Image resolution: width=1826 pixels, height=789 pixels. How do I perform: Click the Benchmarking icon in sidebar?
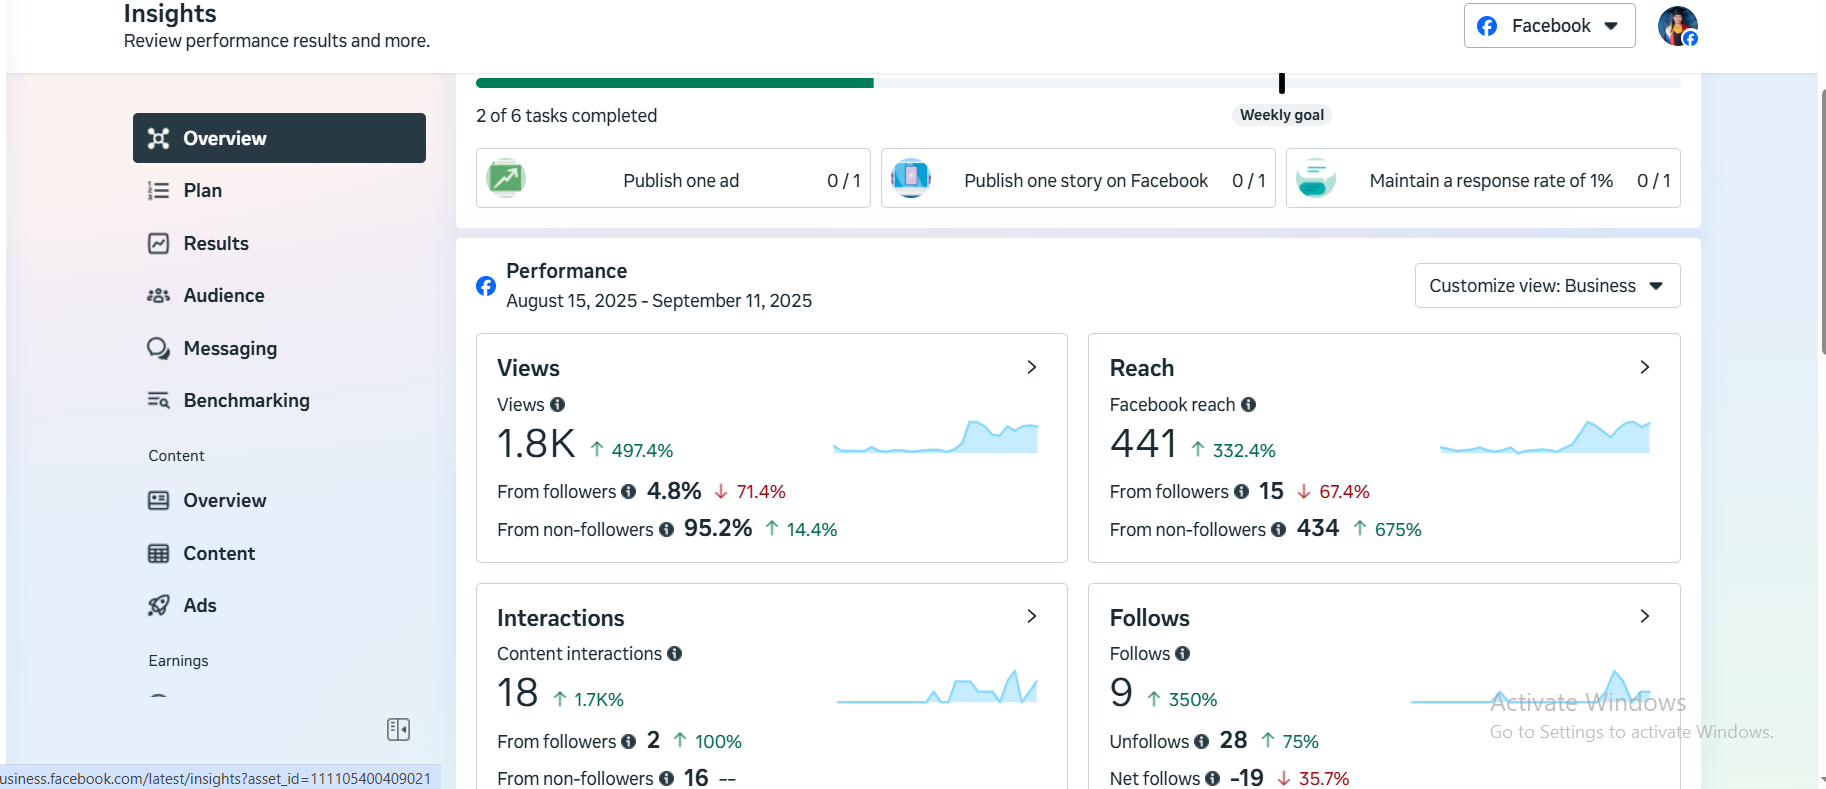pyautogui.click(x=158, y=401)
